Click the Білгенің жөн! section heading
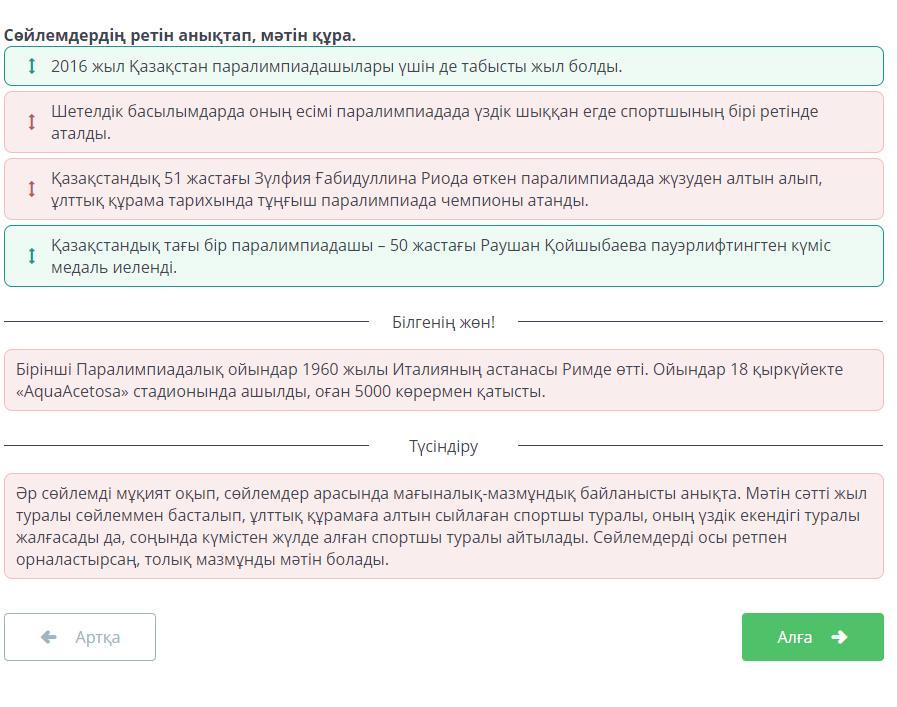897x707 pixels. click(443, 322)
